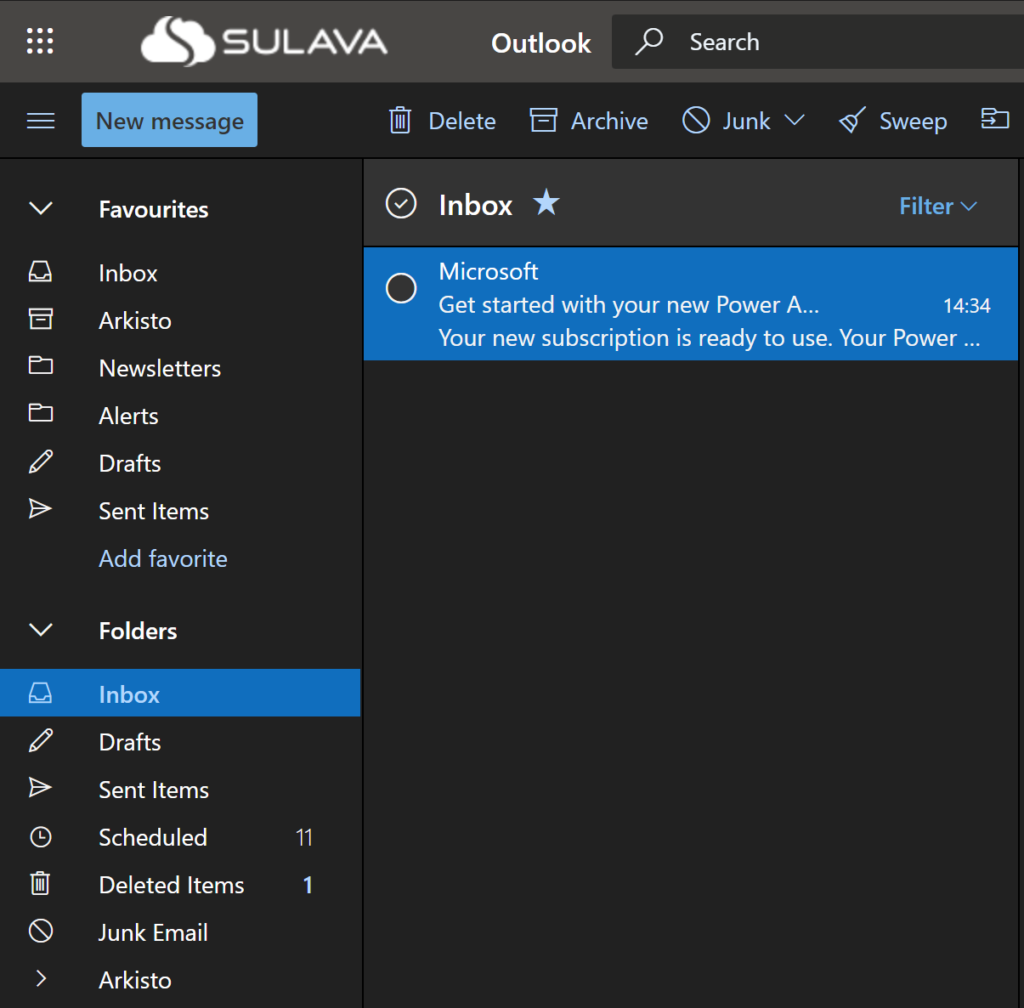
Task: Click the Junk Email blocked-circle icon
Action: tap(40, 931)
